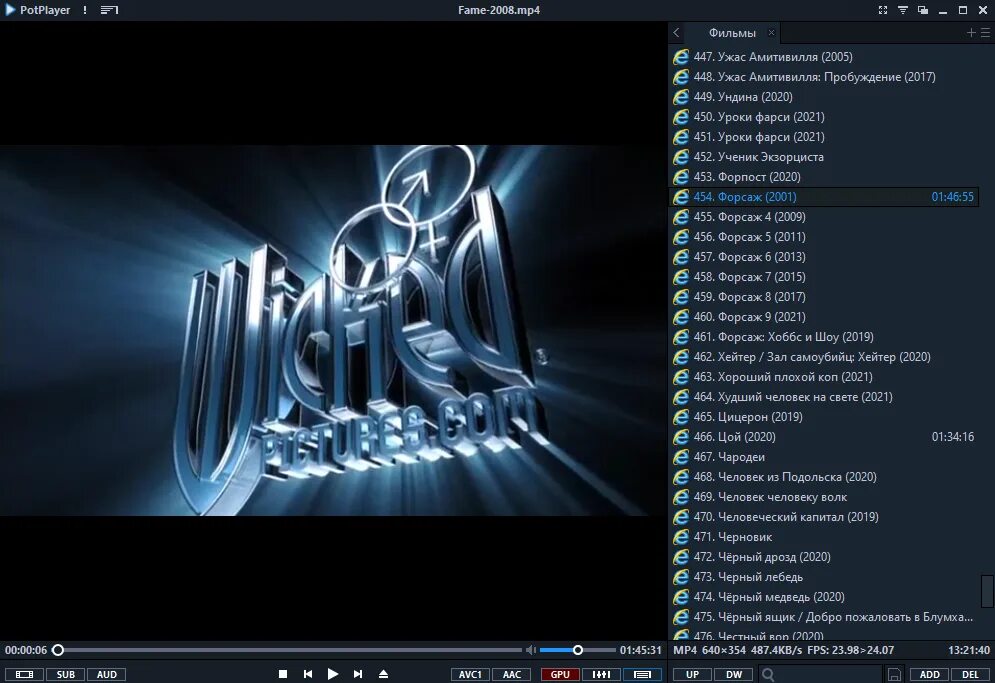Mute audio with the speaker icon
This screenshot has height=683, width=995.
[x=530, y=650]
